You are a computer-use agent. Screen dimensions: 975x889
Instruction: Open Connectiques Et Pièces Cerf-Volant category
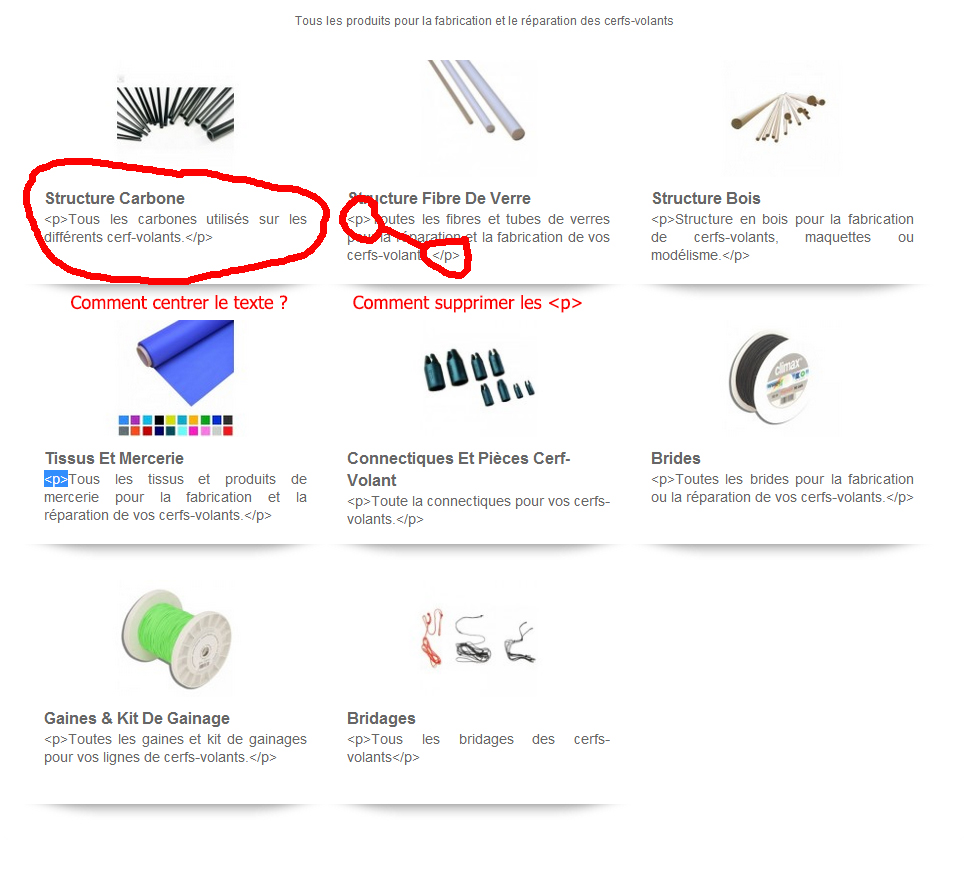pyautogui.click(x=458, y=469)
